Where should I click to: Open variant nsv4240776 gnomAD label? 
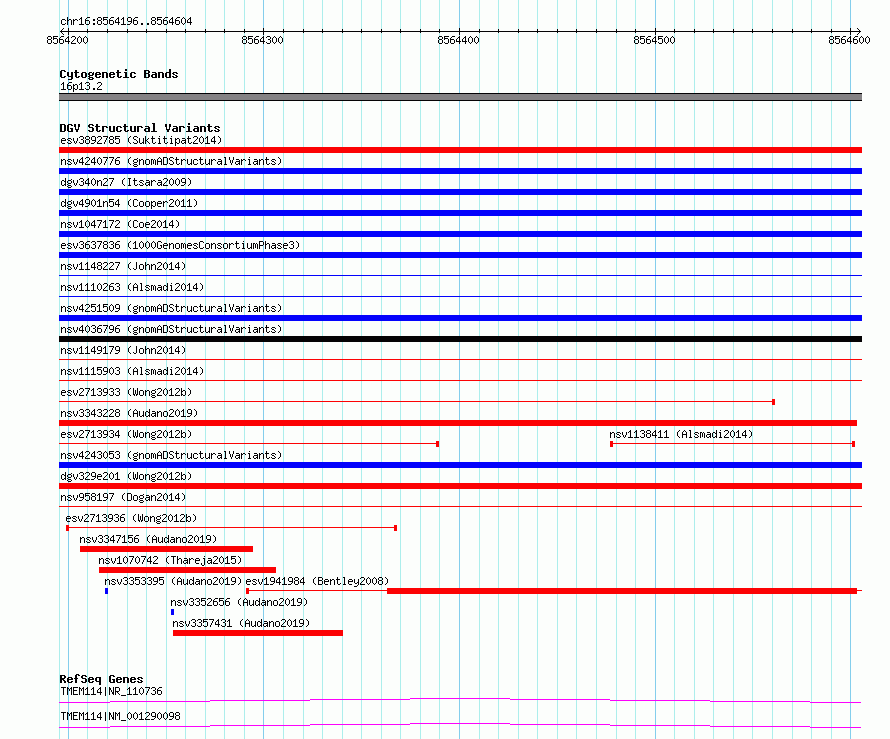pos(171,161)
